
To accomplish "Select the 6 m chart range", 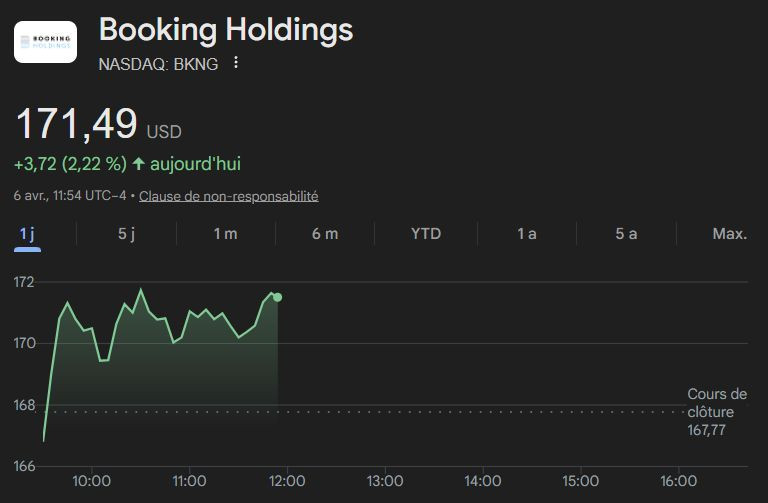I will pos(325,234).
